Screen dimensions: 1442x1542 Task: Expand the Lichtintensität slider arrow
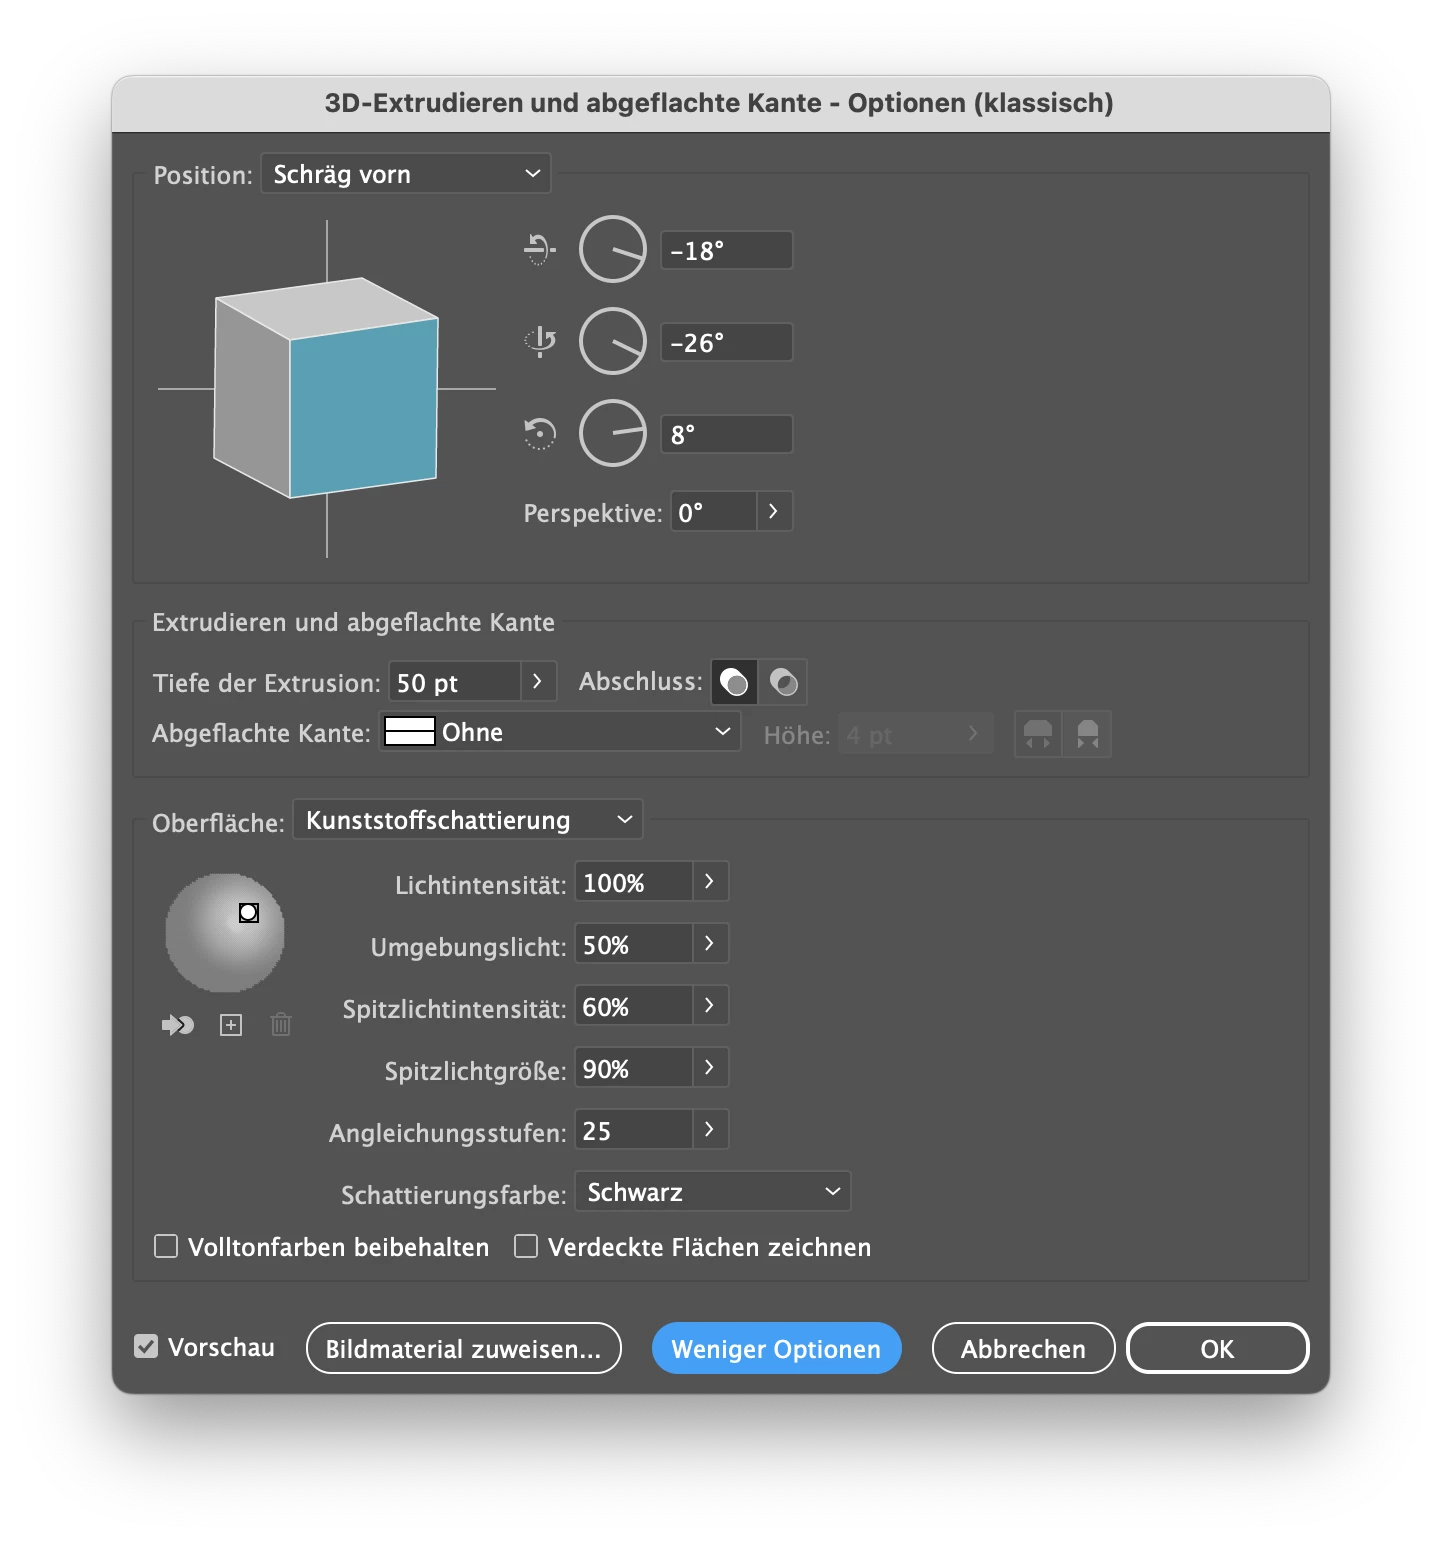(x=710, y=882)
